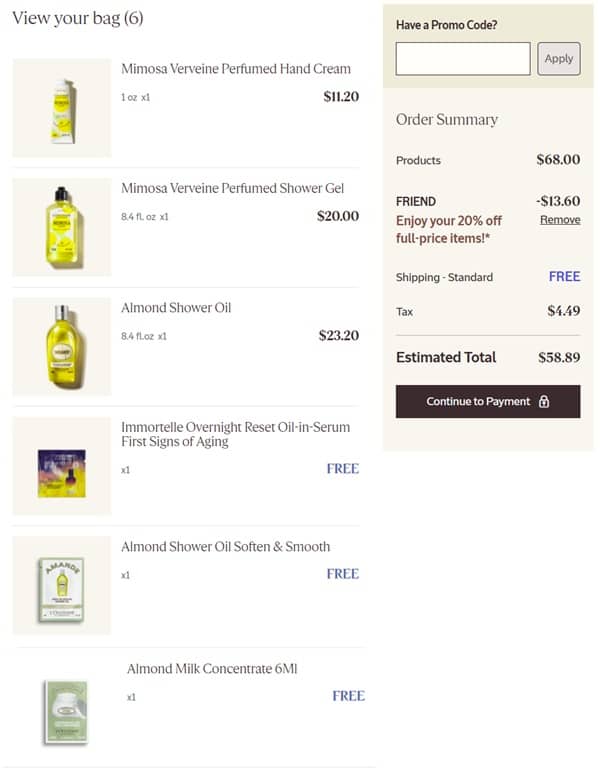Viewport: 600px width, 772px height.
Task: Click the Estimated Total amount $58.89
Action: click(559, 357)
